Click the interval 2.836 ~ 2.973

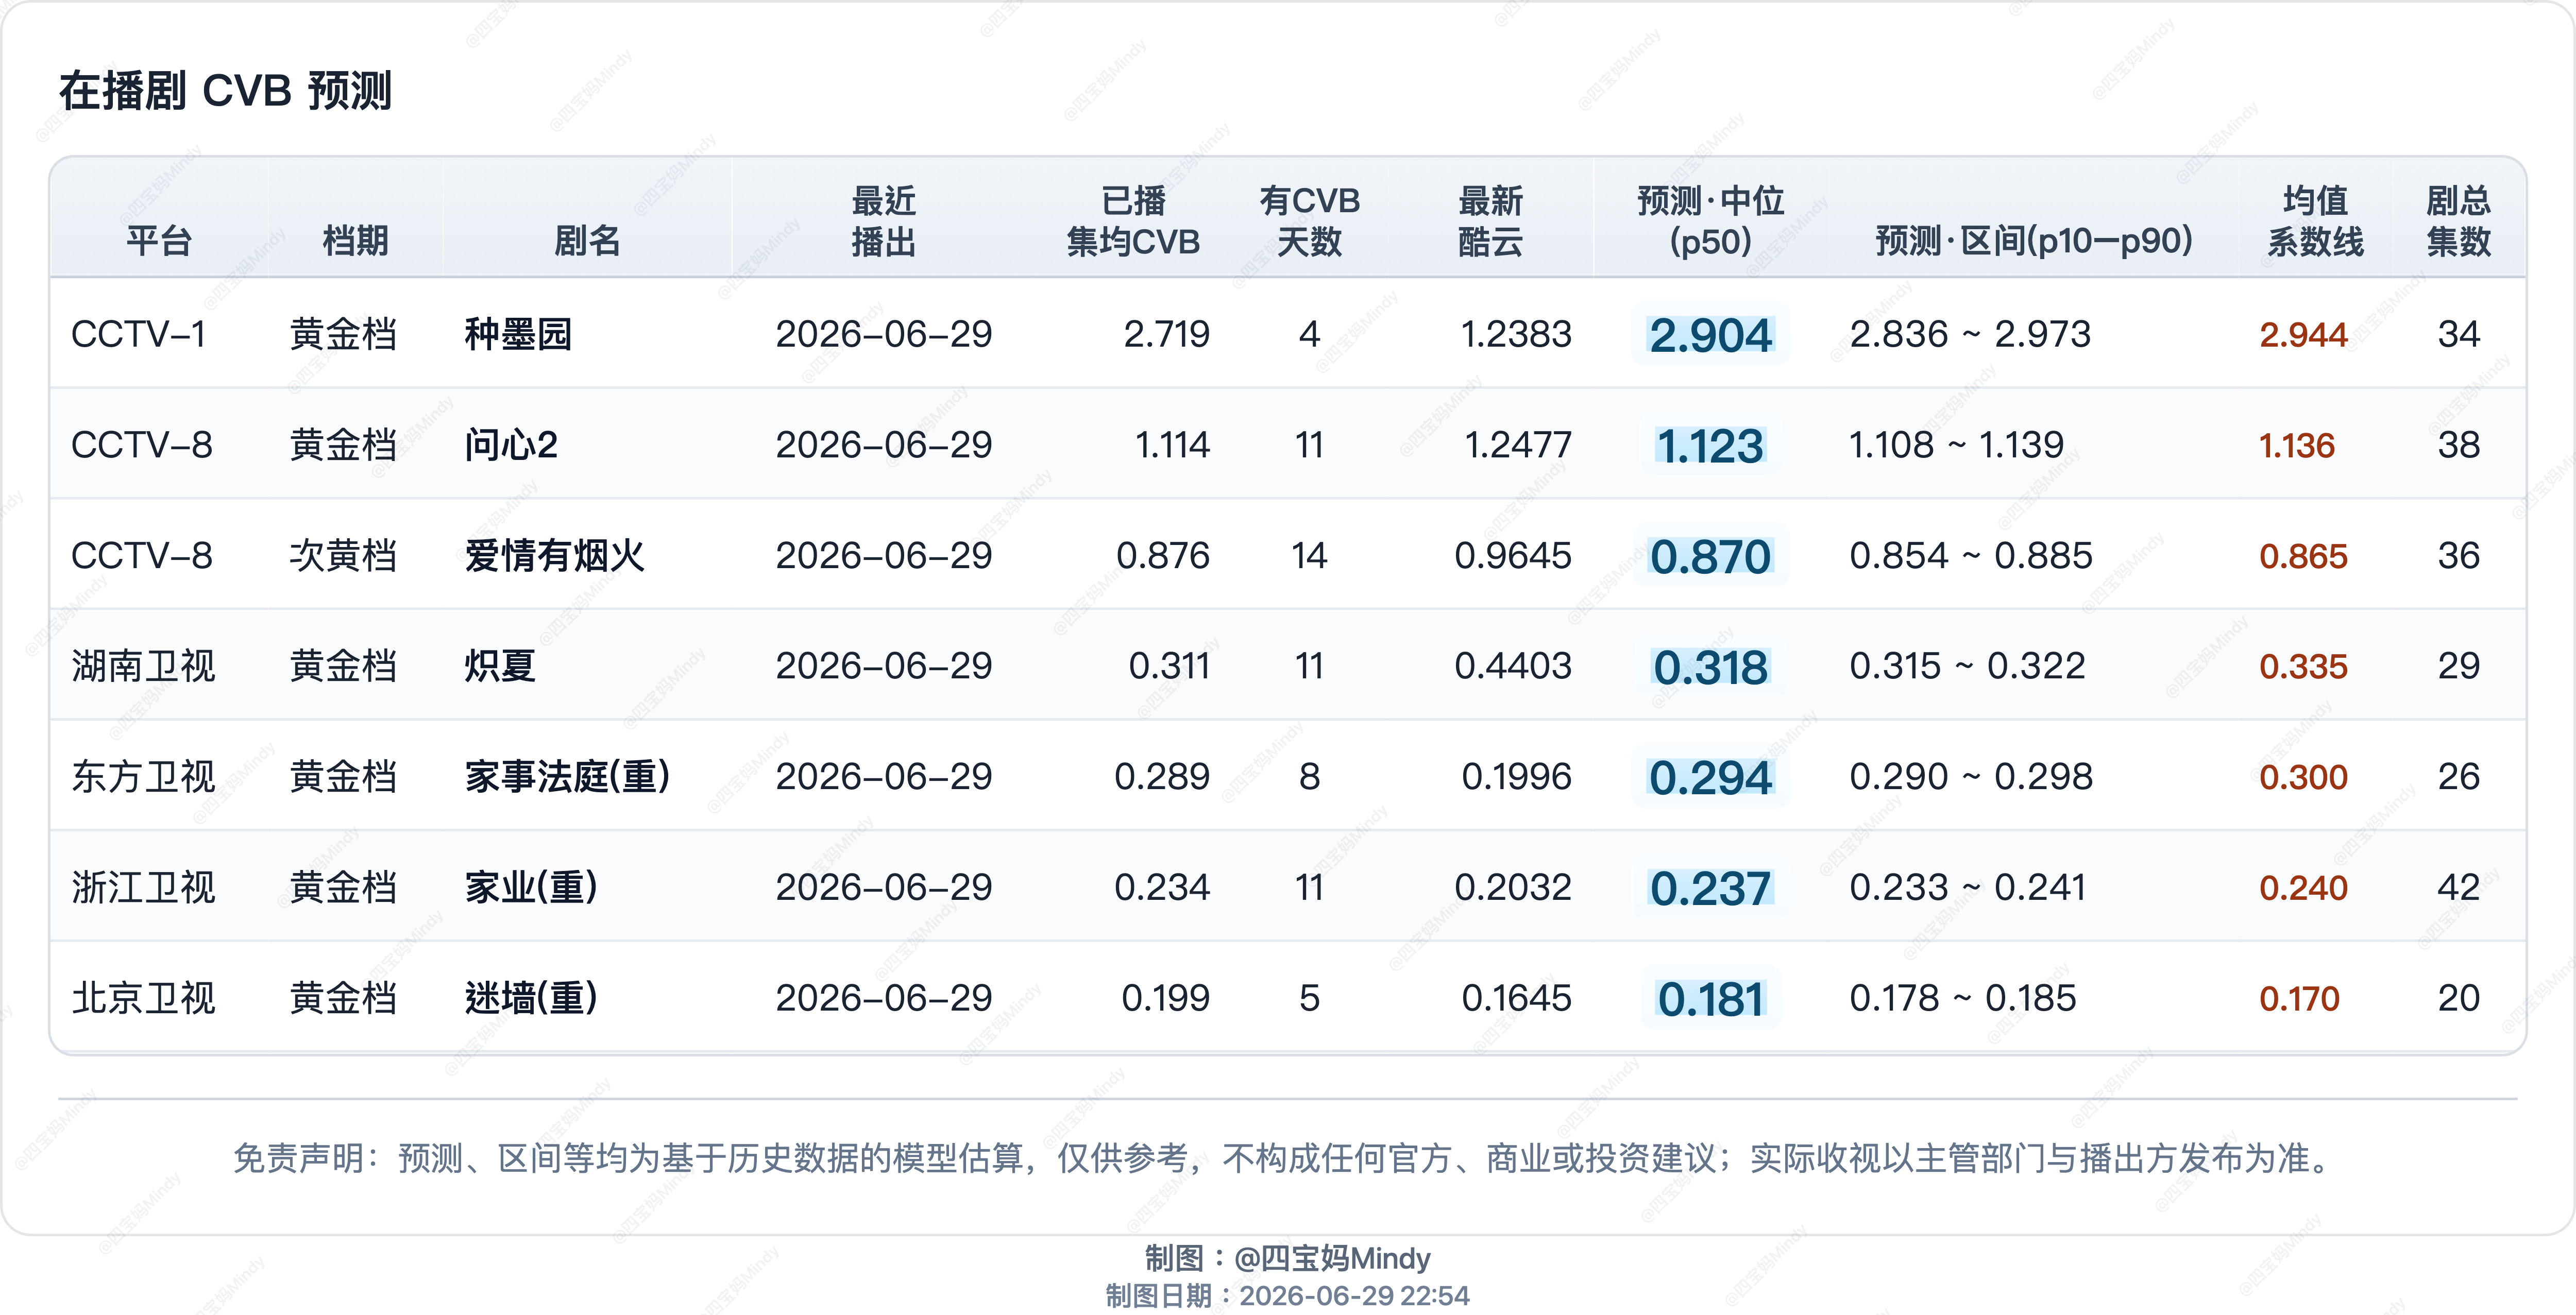[1970, 334]
